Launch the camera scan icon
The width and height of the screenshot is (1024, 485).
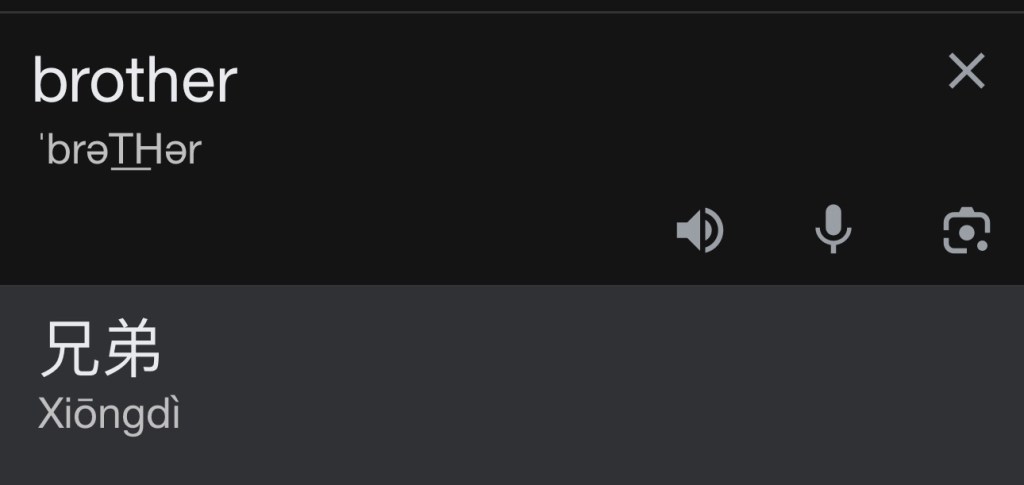966,230
